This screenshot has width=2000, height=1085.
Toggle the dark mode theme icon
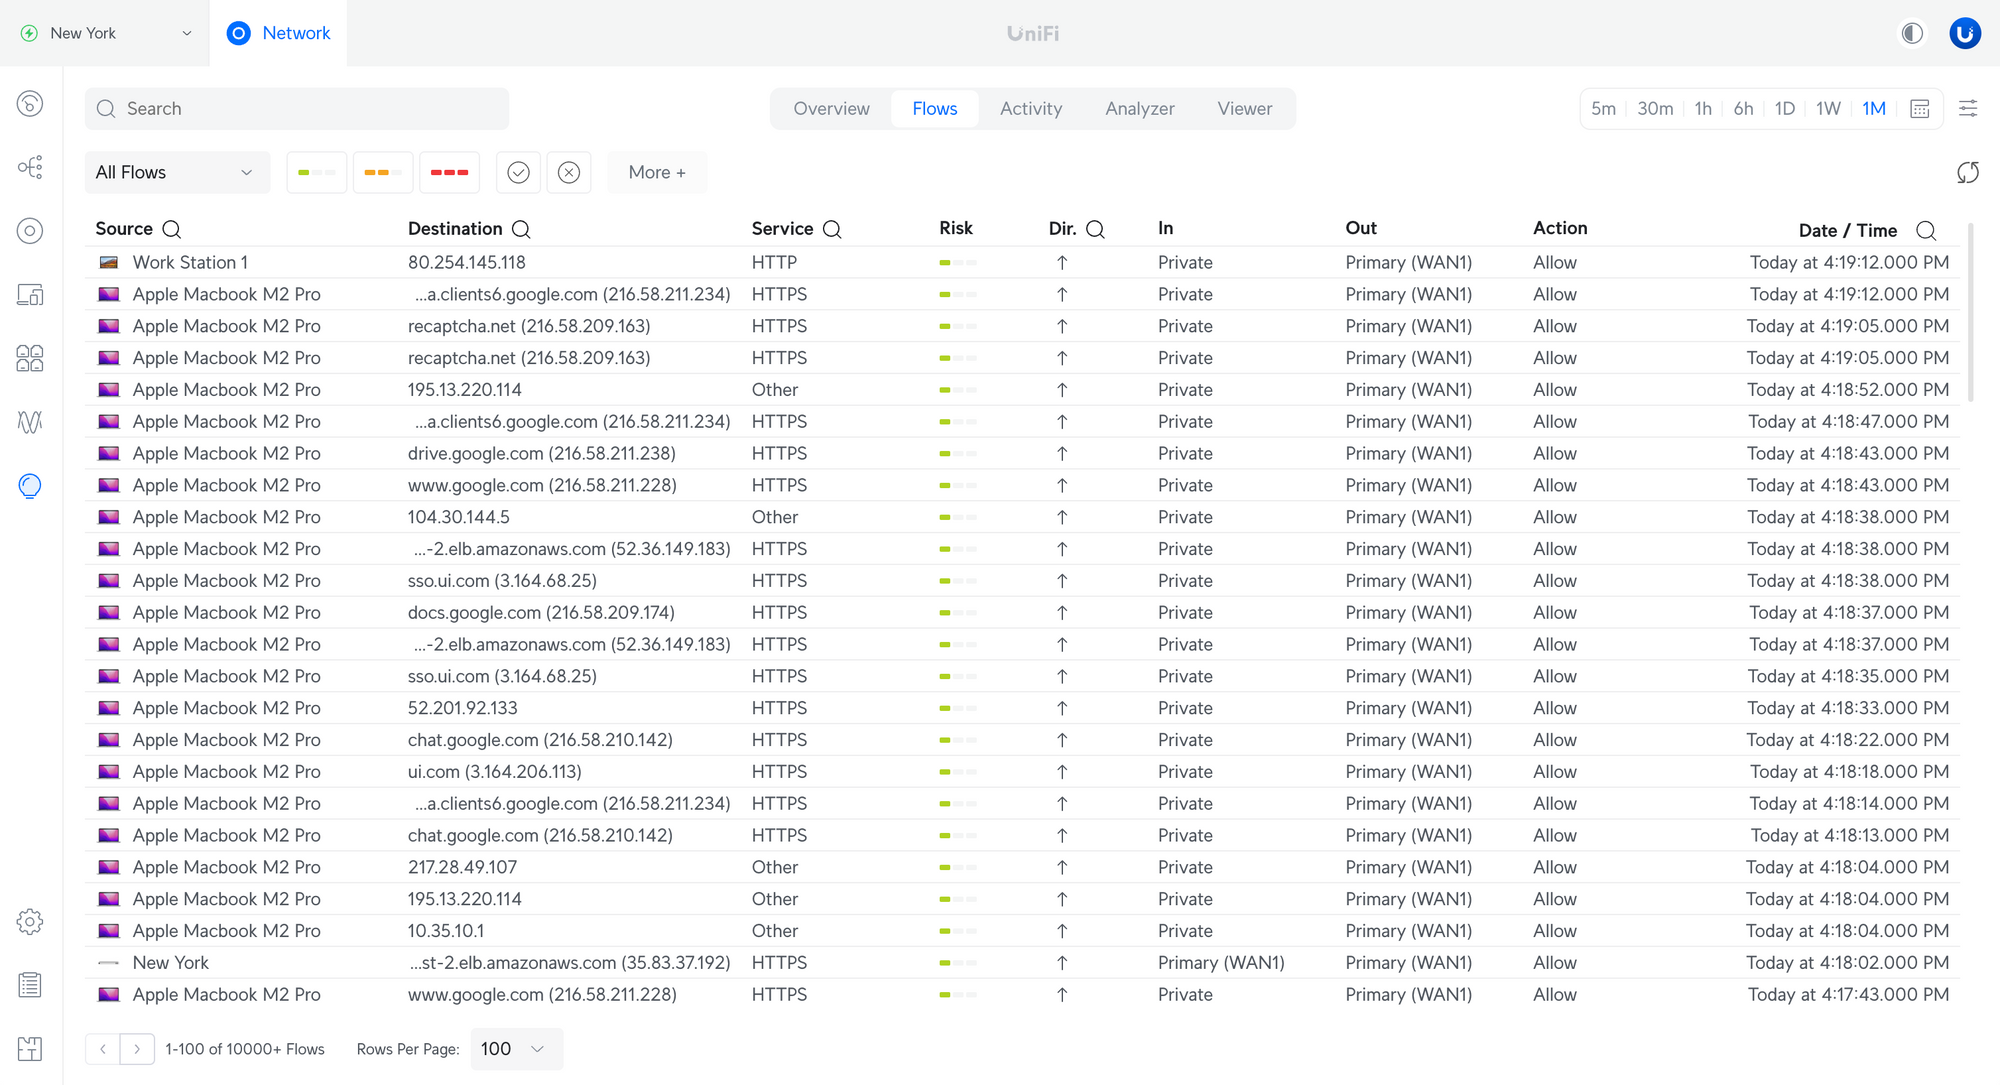click(1912, 33)
